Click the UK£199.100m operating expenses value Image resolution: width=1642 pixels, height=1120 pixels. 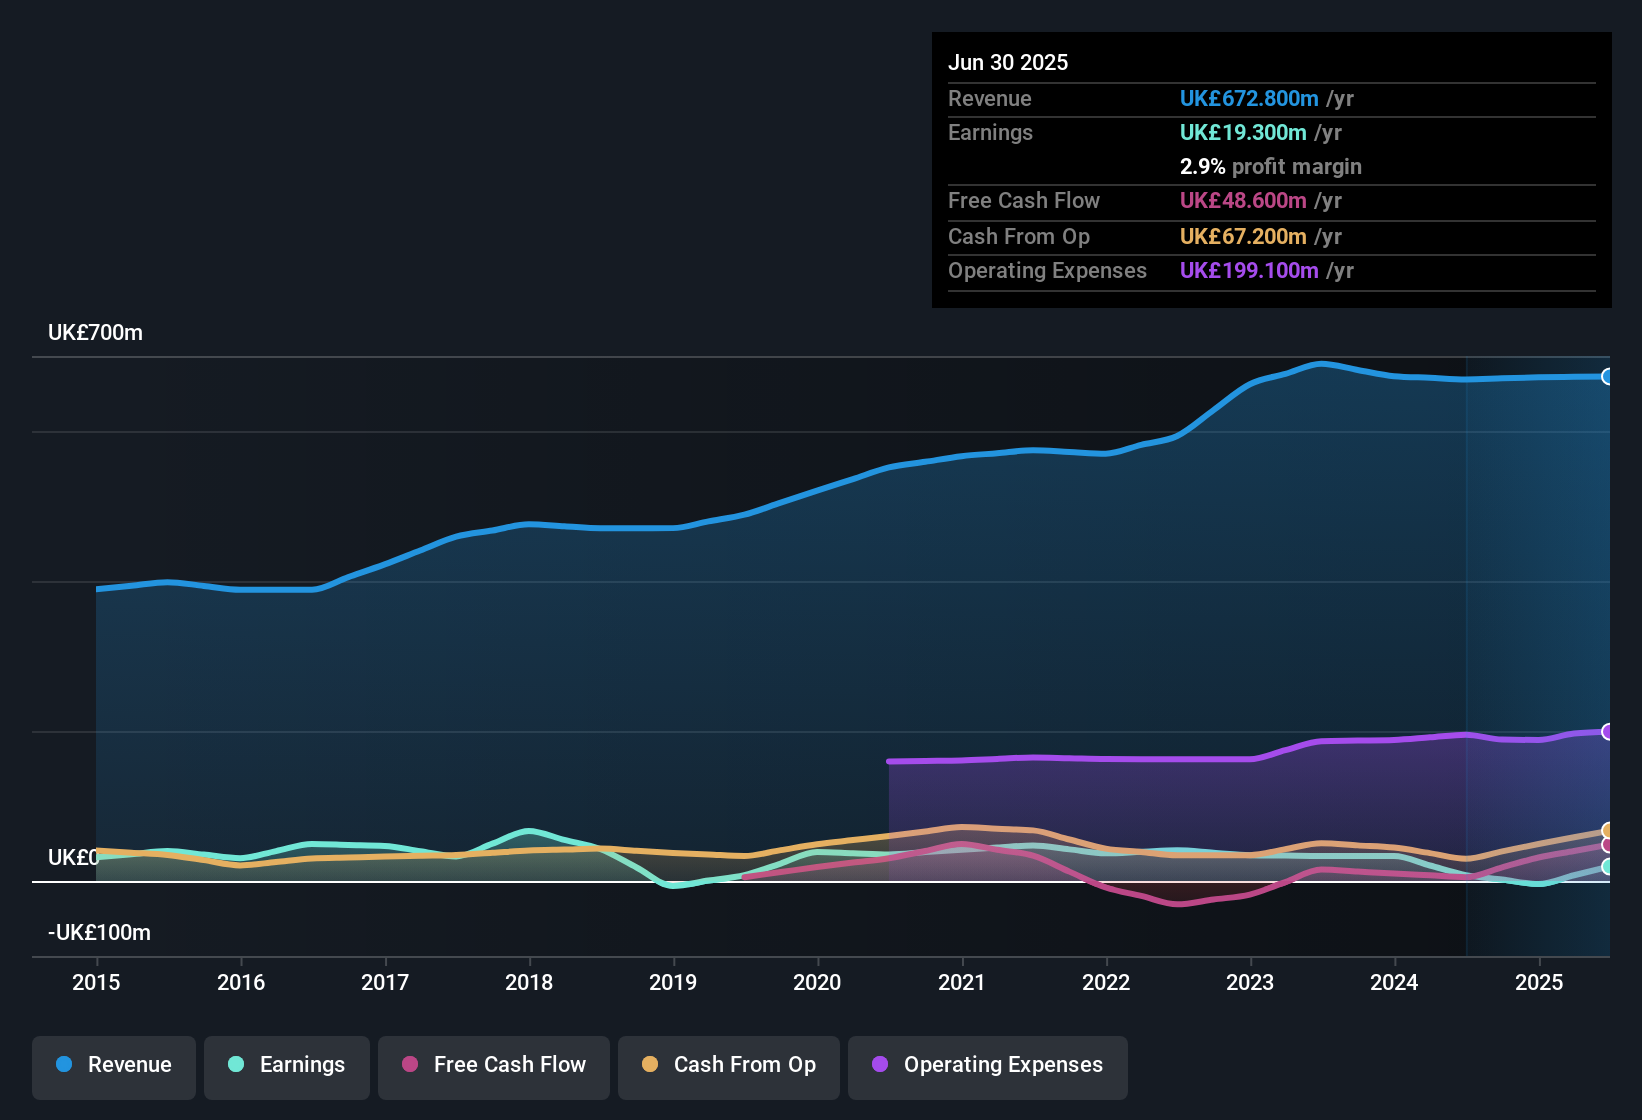click(x=1248, y=271)
